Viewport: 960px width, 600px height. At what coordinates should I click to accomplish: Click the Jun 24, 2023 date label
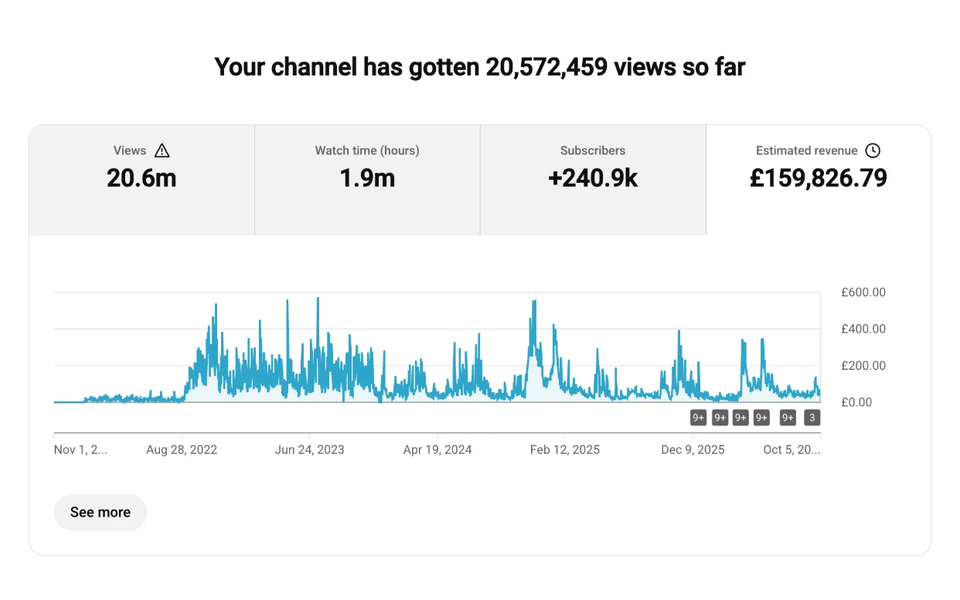point(309,449)
